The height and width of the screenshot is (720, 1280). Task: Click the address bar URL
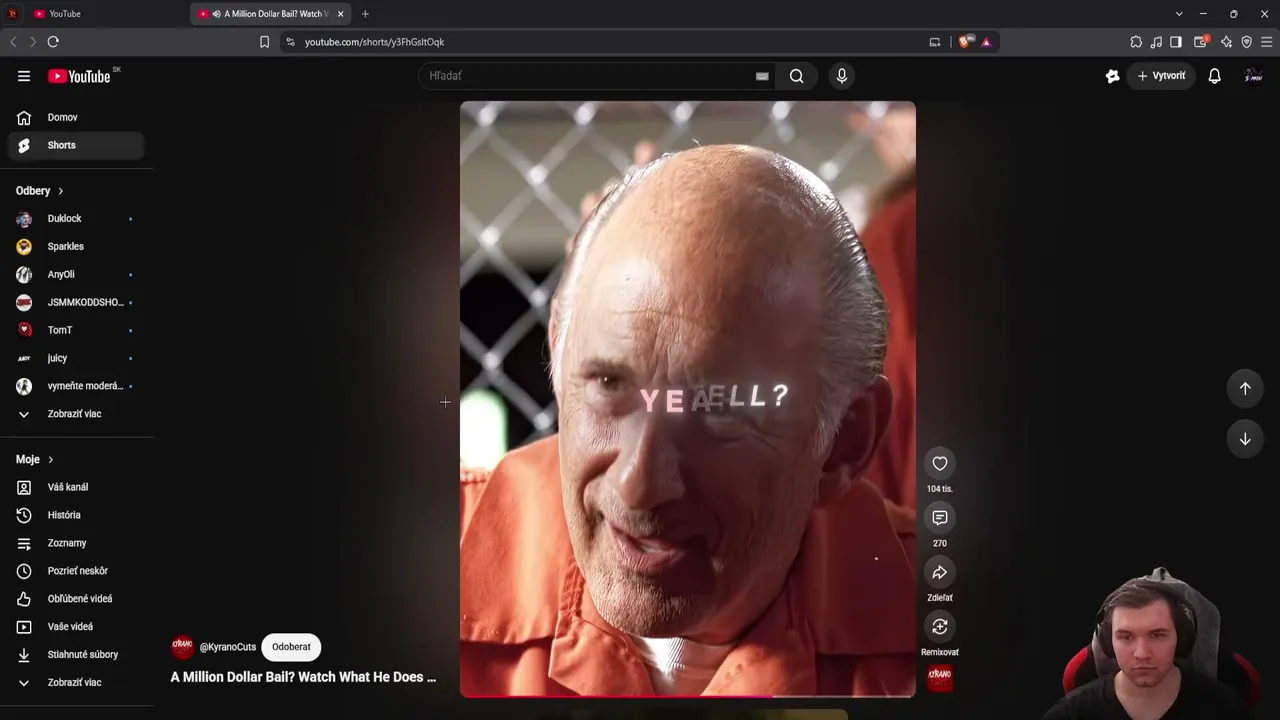(375, 42)
